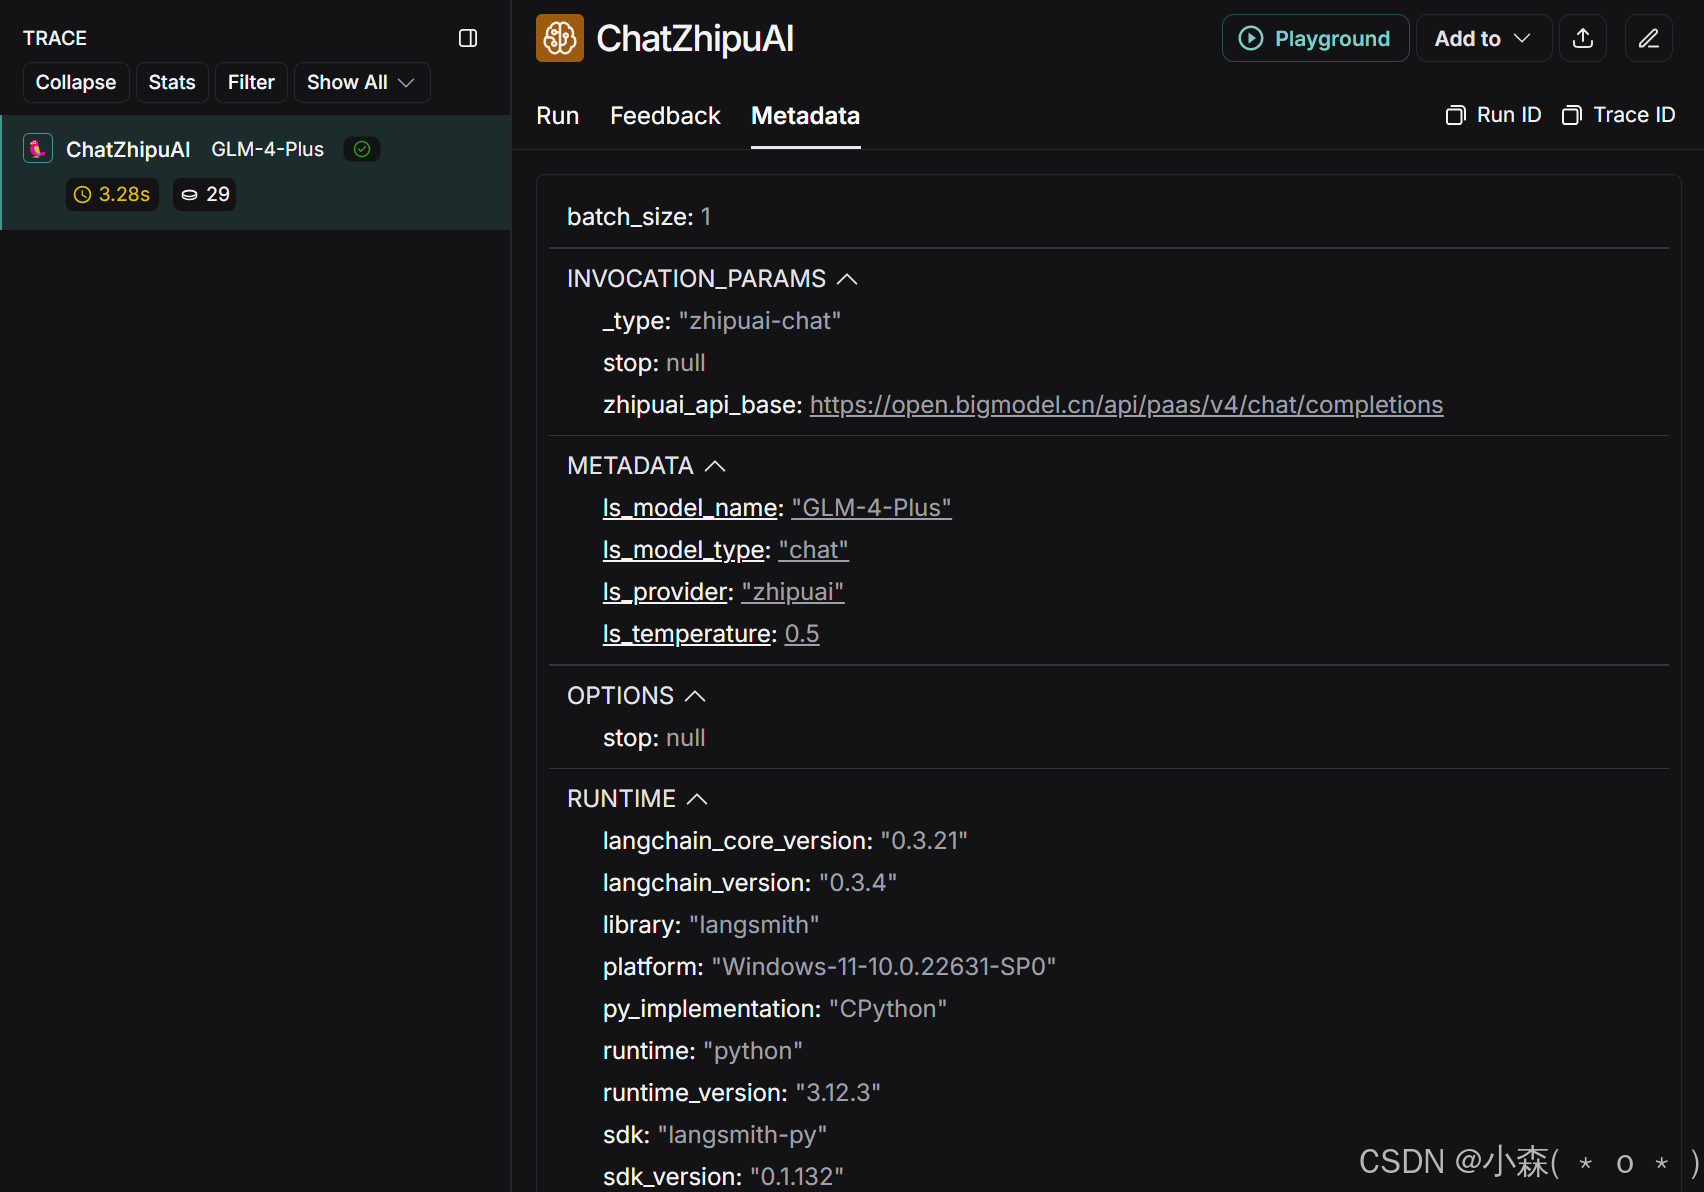Click the clock icon showing 3.28s duration
This screenshot has width=1704, height=1192.
point(84,195)
